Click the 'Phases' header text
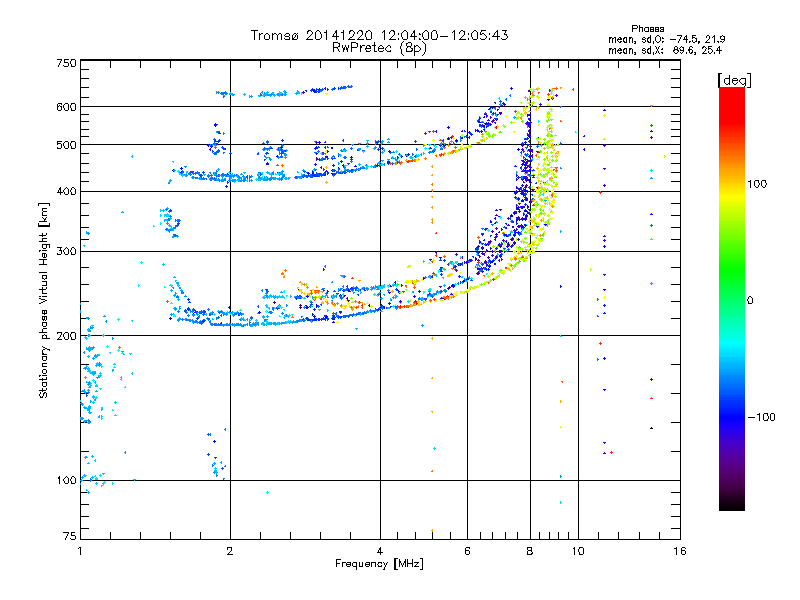800x600 pixels. click(647, 29)
